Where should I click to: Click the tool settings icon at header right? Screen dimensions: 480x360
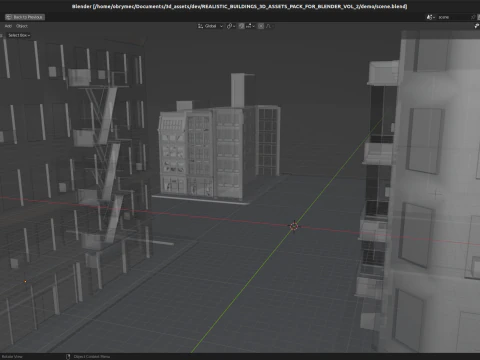(477, 26)
